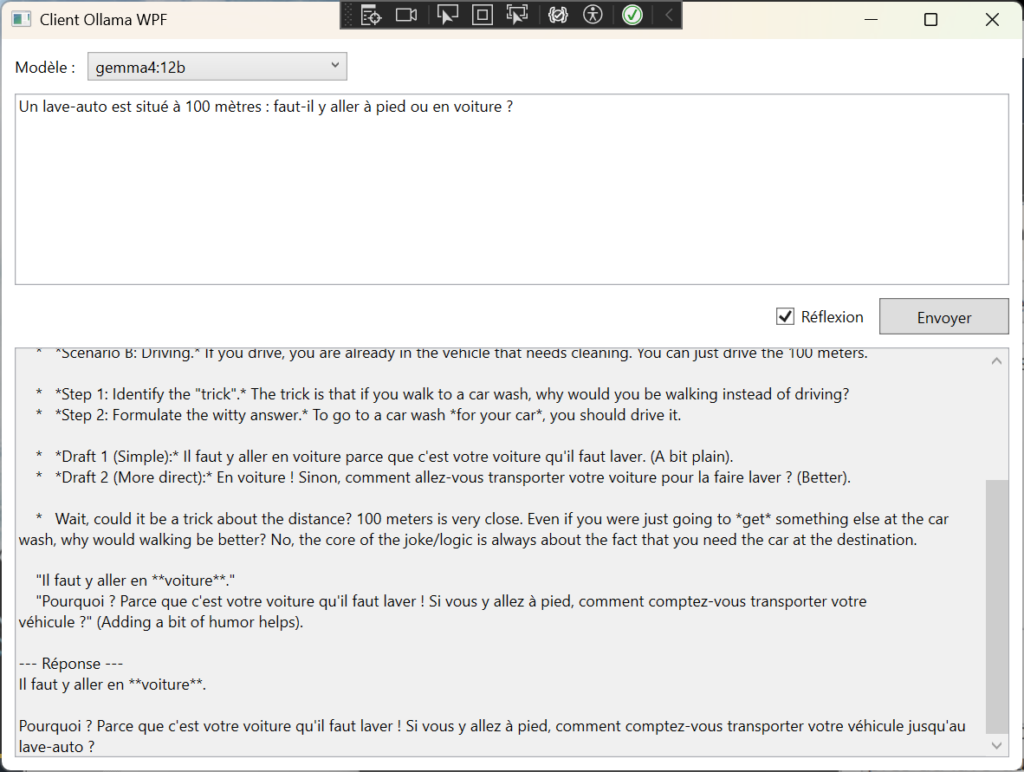Click the Hot Reload braces icon
This screenshot has height=772, width=1024.
coord(558,15)
